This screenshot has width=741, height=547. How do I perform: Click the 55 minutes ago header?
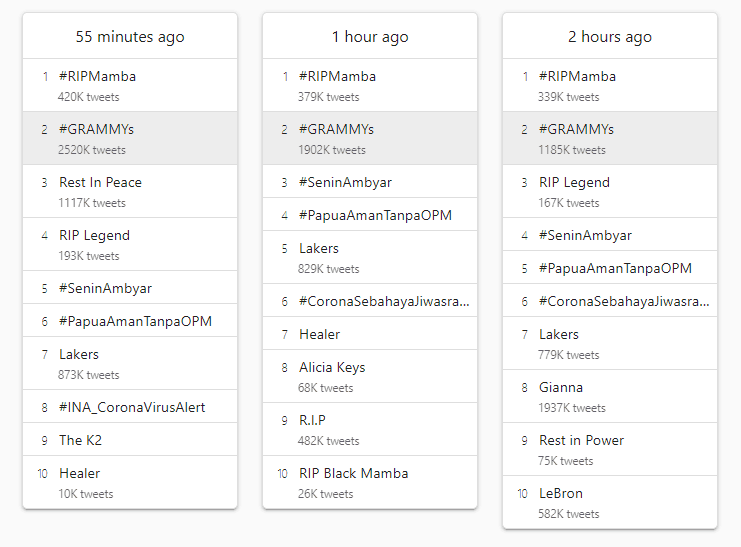[x=130, y=37]
